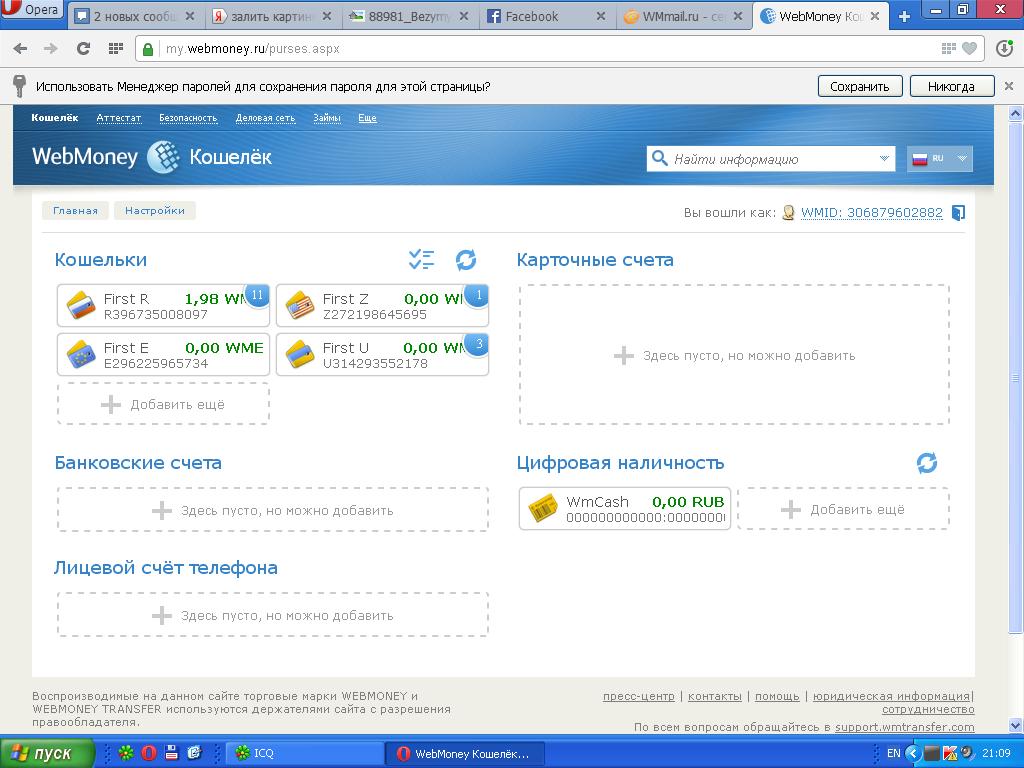The height and width of the screenshot is (768, 1024).
Task: Expand the search field dropdown arrow
Action: 884,159
